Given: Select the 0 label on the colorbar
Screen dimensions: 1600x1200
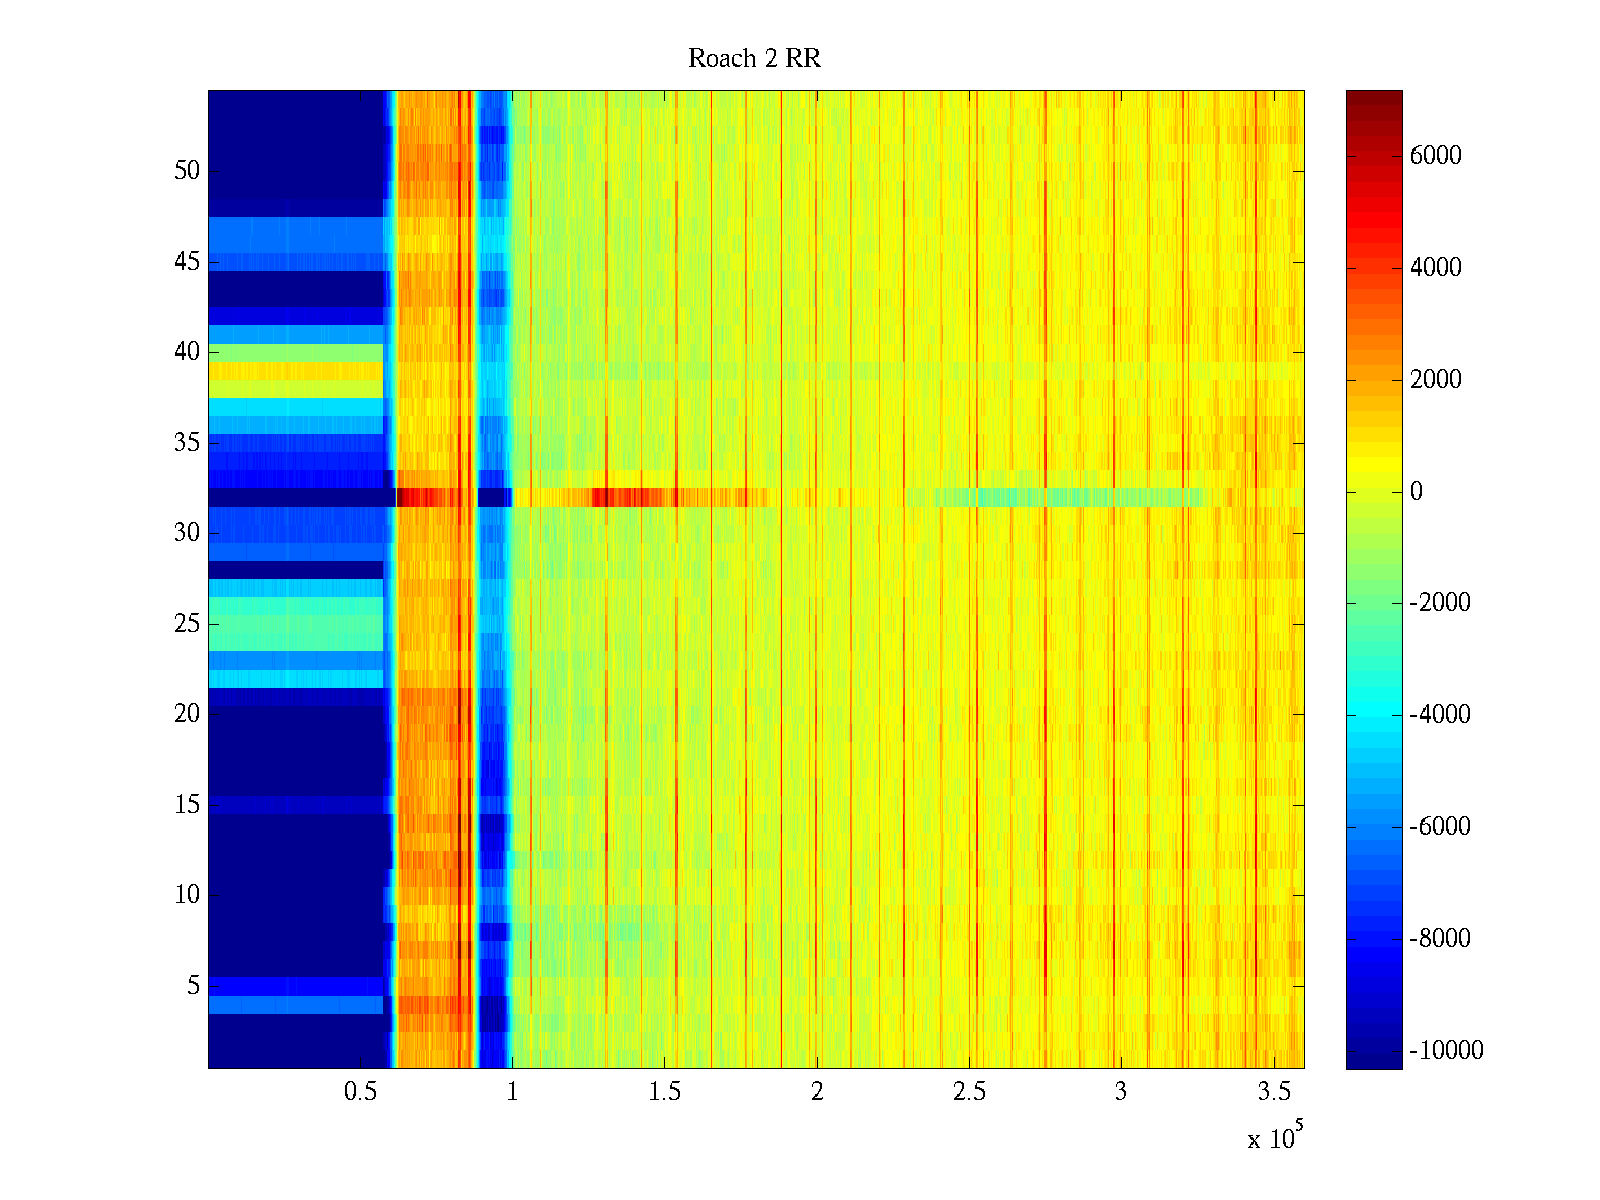Looking at the screenshot, I should click(x=1416, y=491).
